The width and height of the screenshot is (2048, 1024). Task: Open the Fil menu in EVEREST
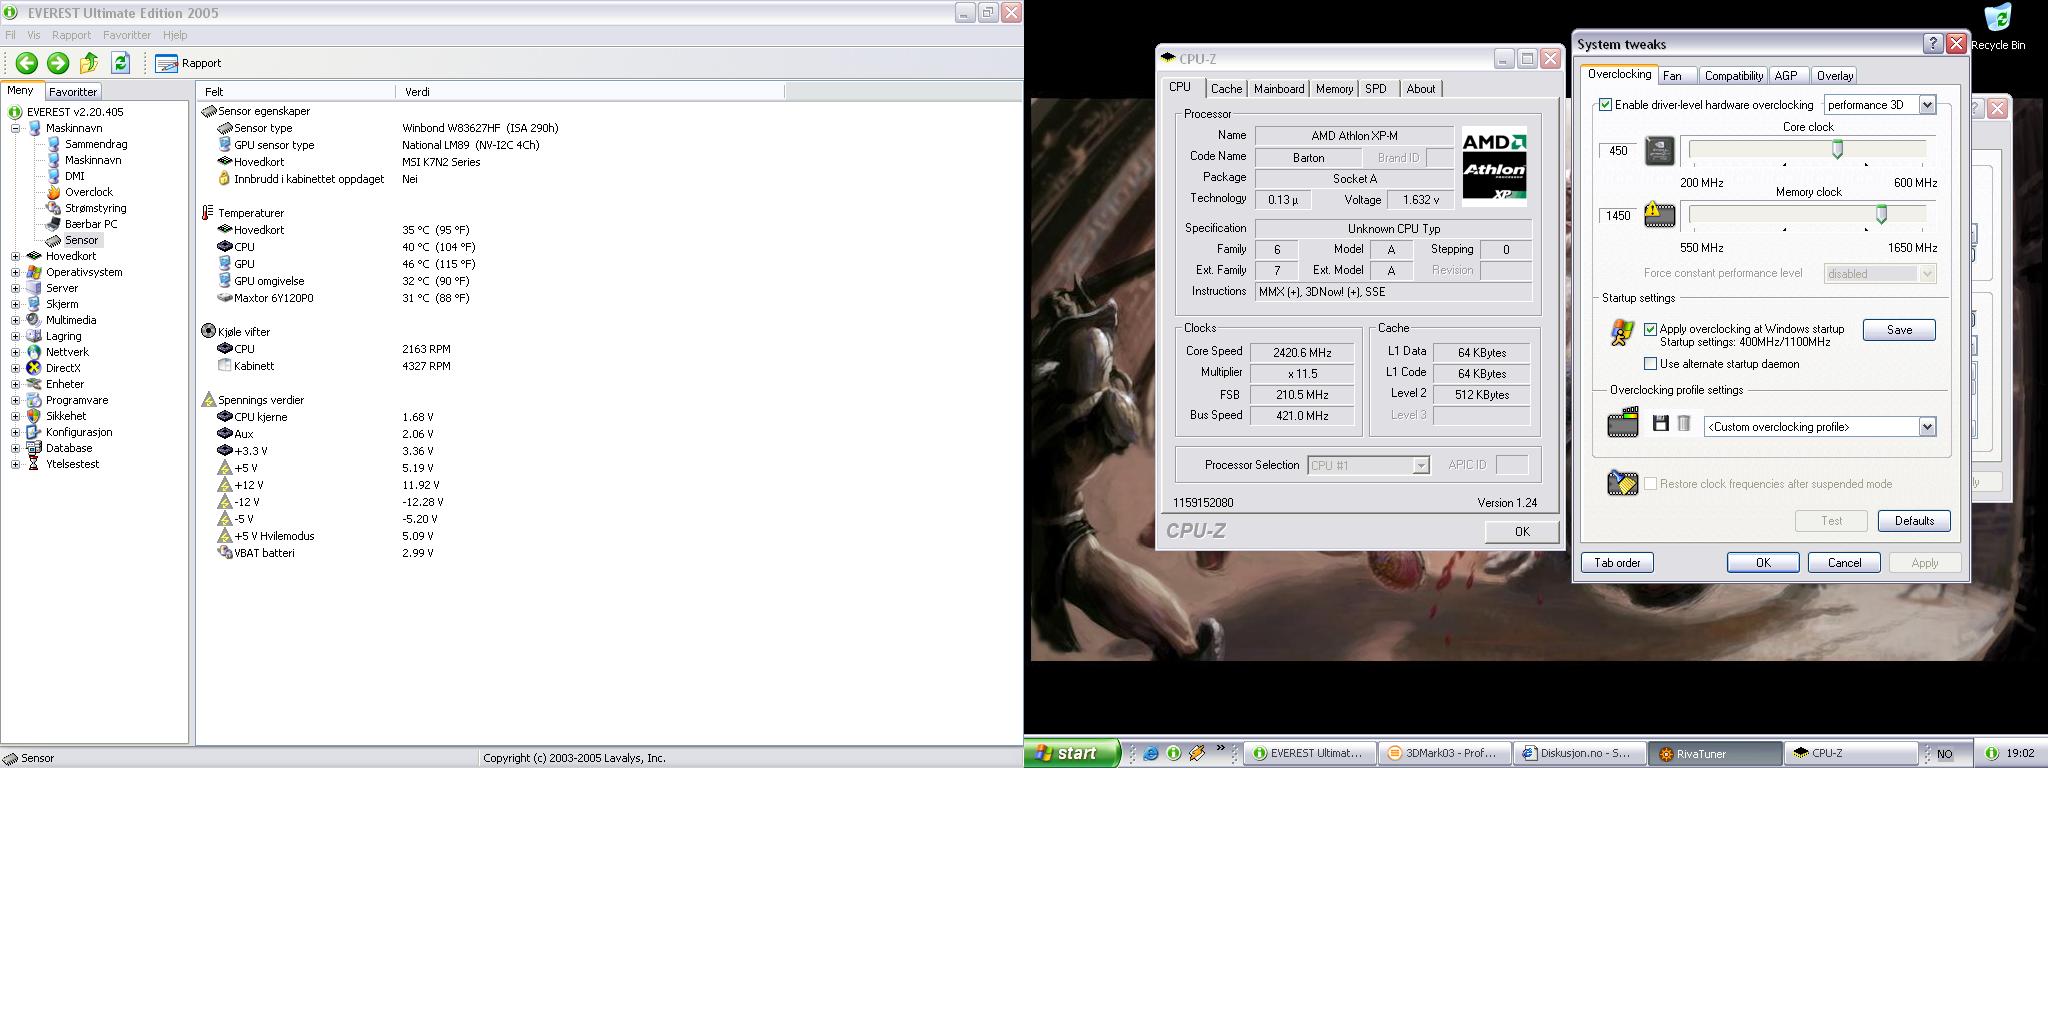(11, 35)
